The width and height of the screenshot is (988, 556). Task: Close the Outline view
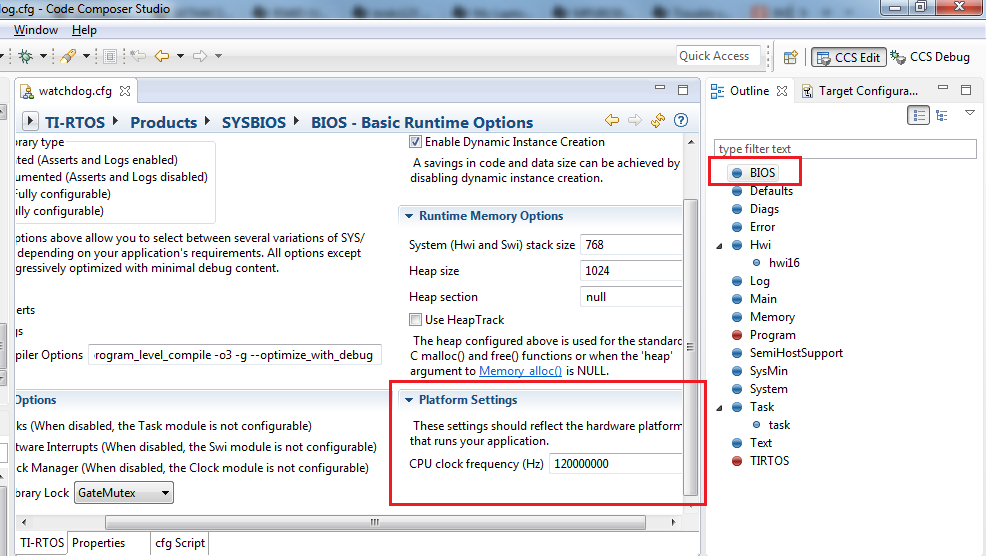tap(782, 91)
